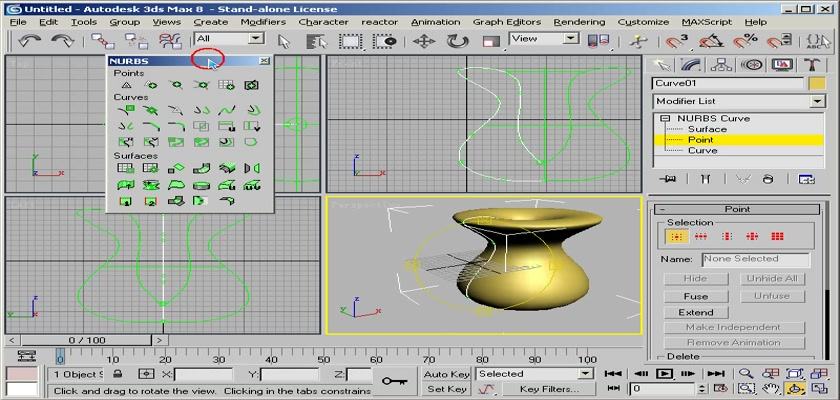Open the Modifiers menu

pos(263,22)
